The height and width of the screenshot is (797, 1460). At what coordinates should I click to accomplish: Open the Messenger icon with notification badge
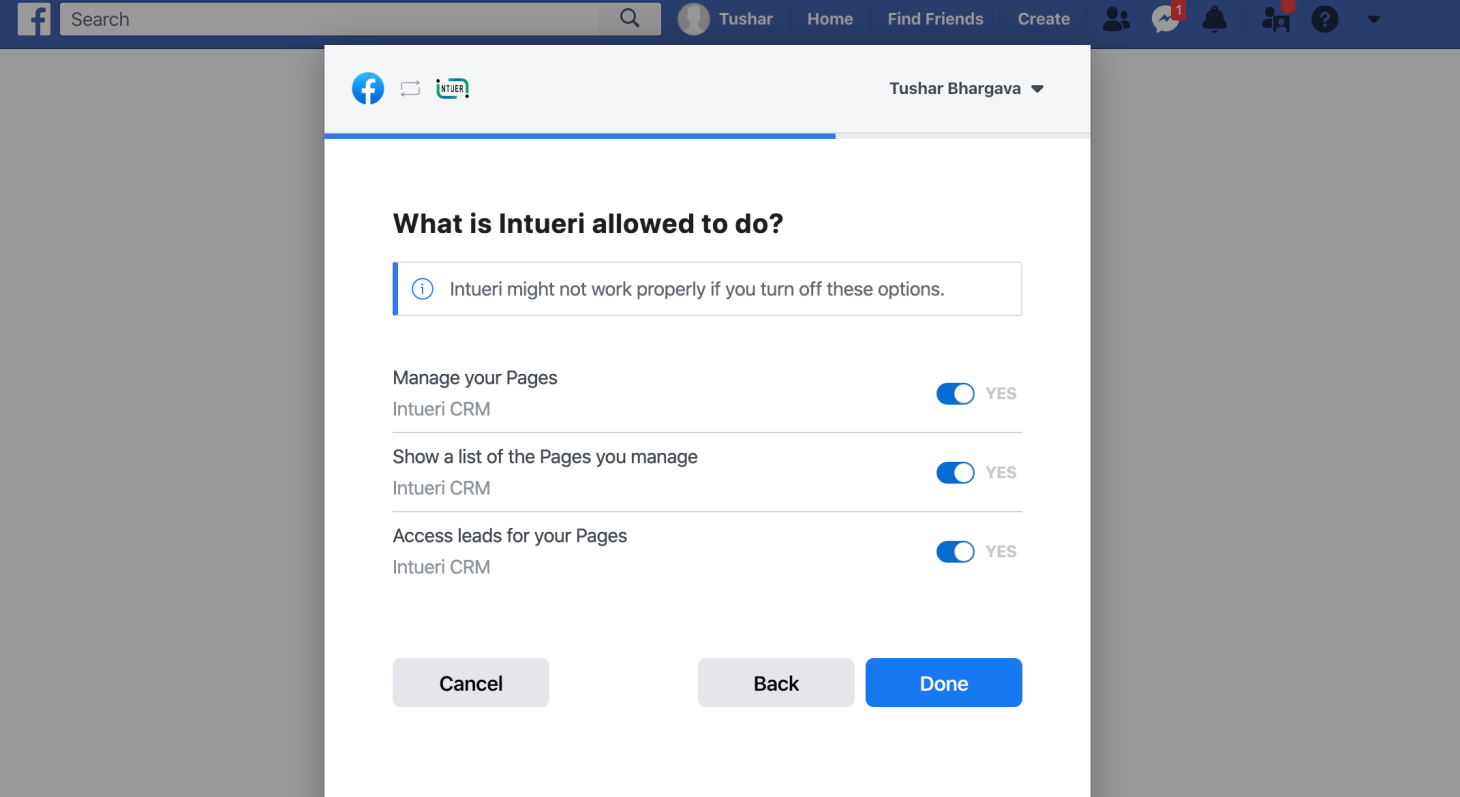point(1166,19)
